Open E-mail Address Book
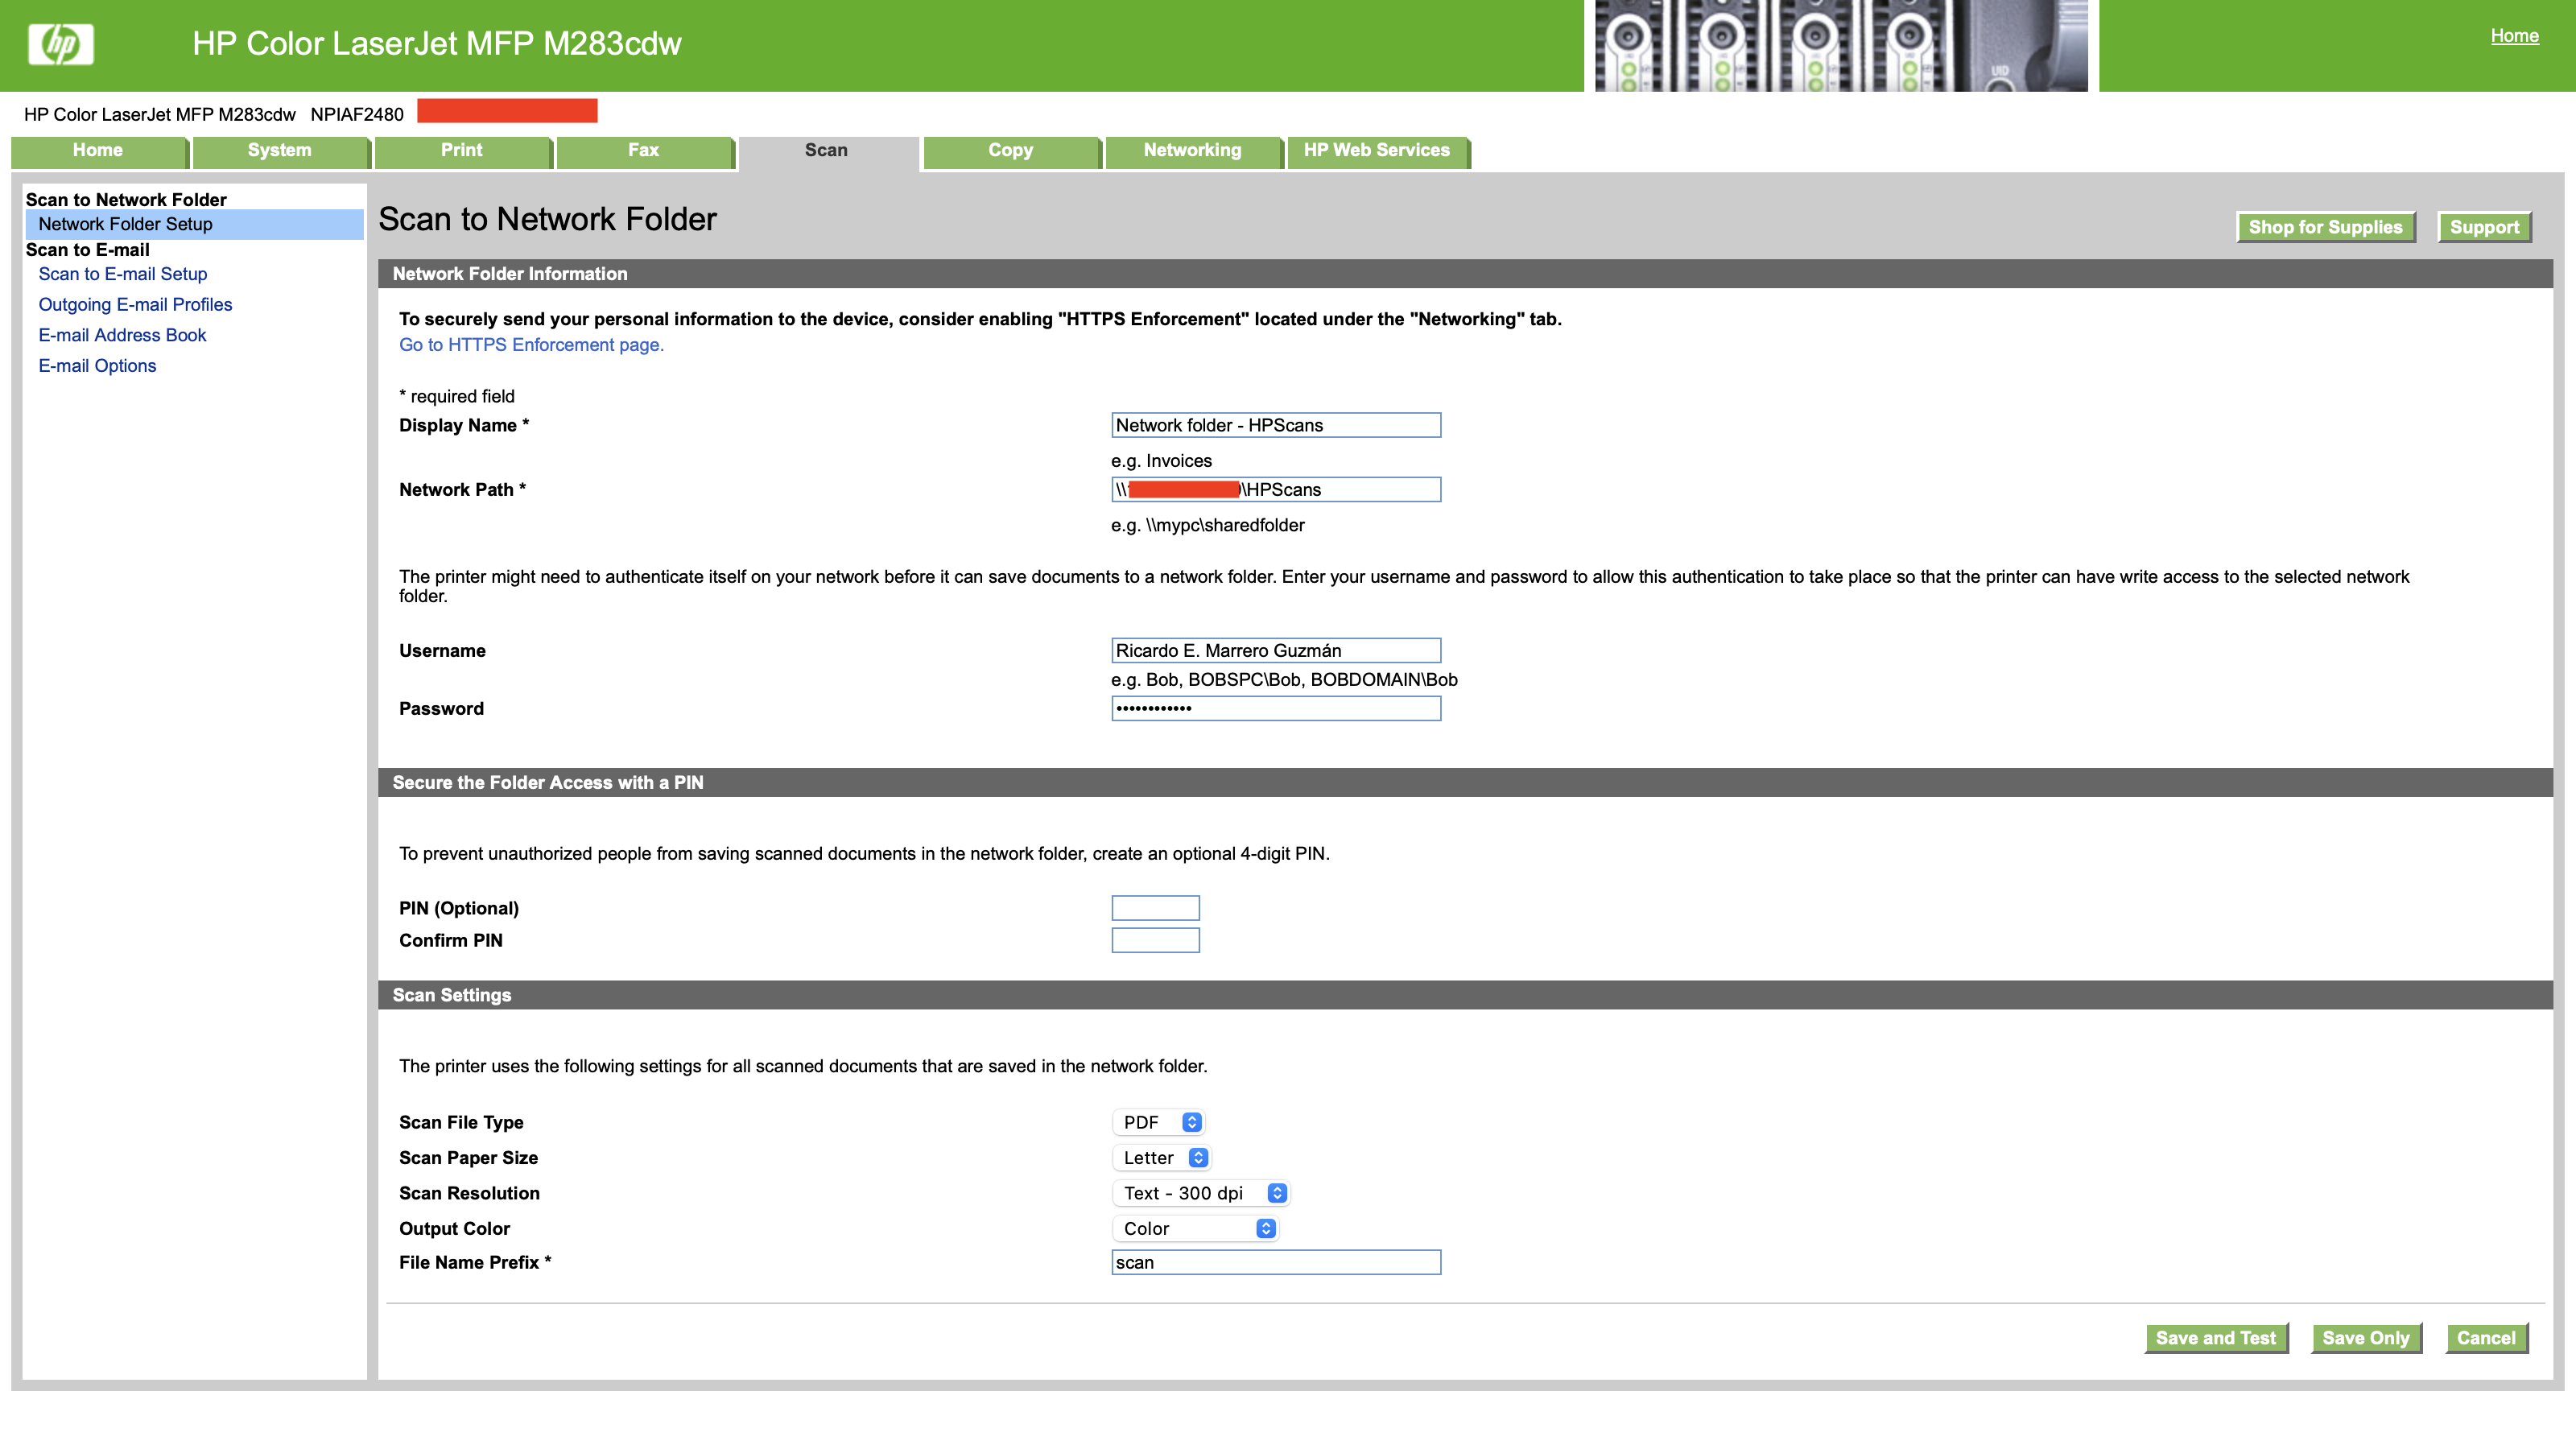 [x=122, y=335]
